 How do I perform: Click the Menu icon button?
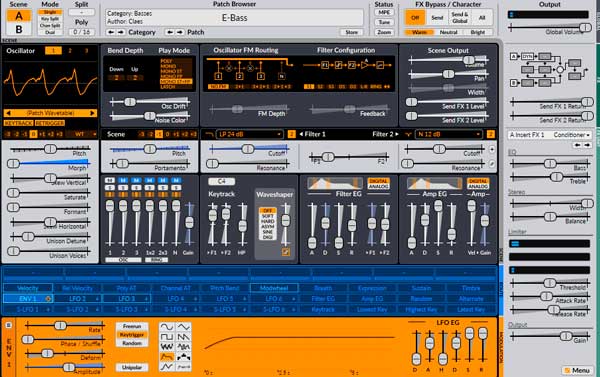576,370
